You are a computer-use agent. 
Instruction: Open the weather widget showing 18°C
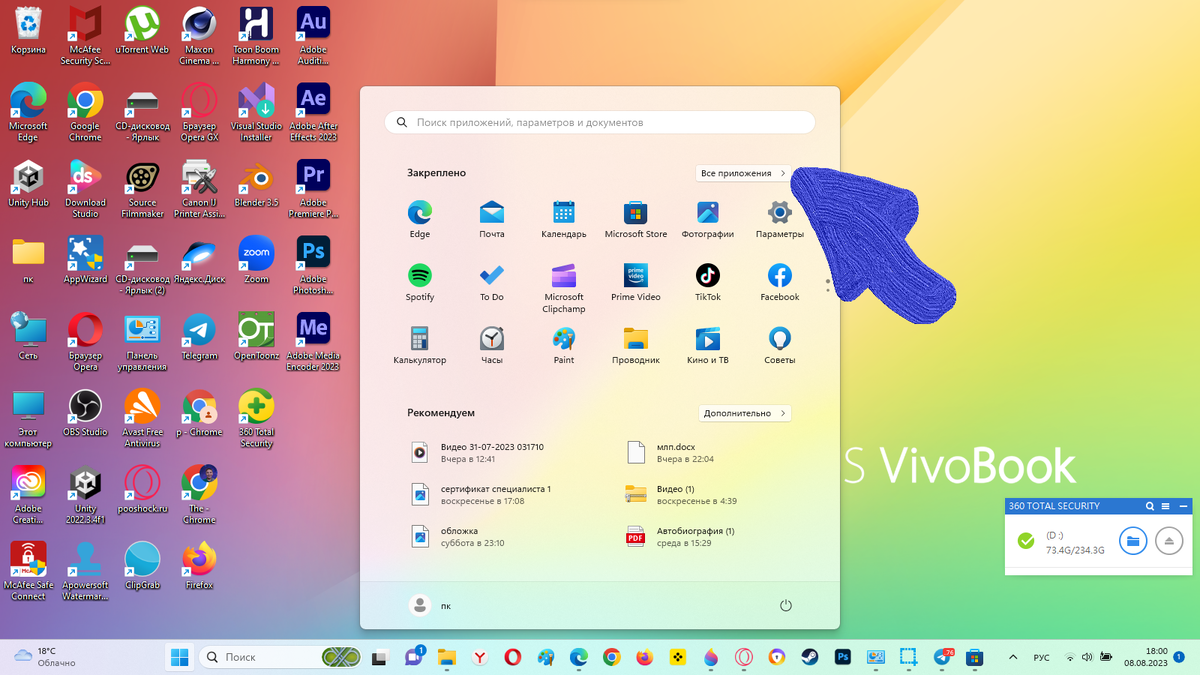click(x=45, y=657)
